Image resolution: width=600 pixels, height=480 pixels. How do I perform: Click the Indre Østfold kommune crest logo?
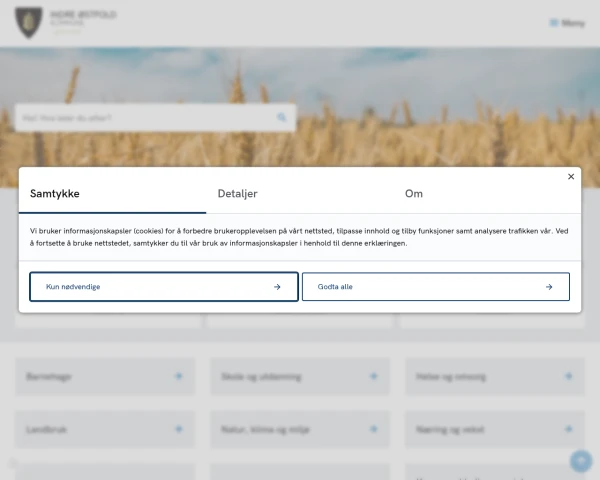point(29,23)
